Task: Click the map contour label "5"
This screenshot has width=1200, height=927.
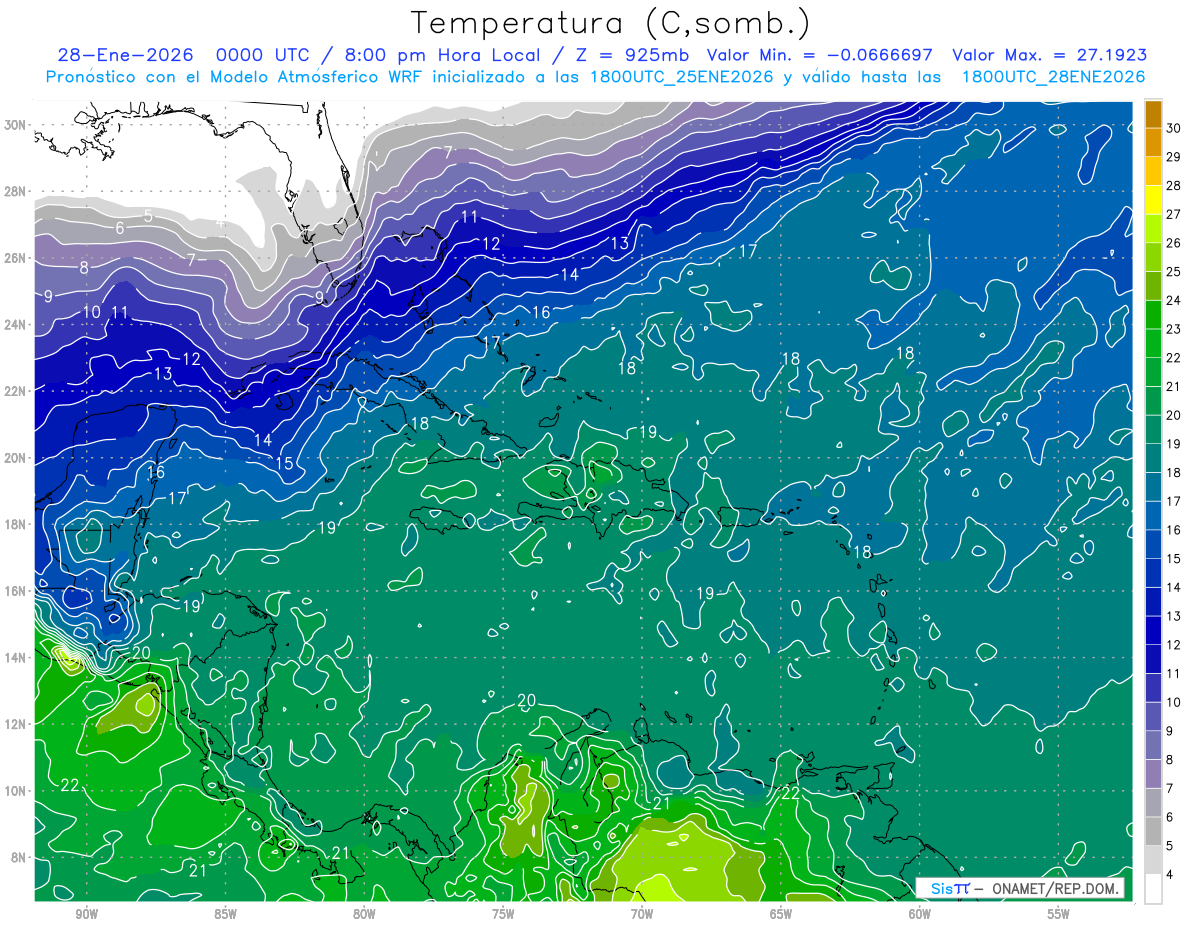Action: 148,215
